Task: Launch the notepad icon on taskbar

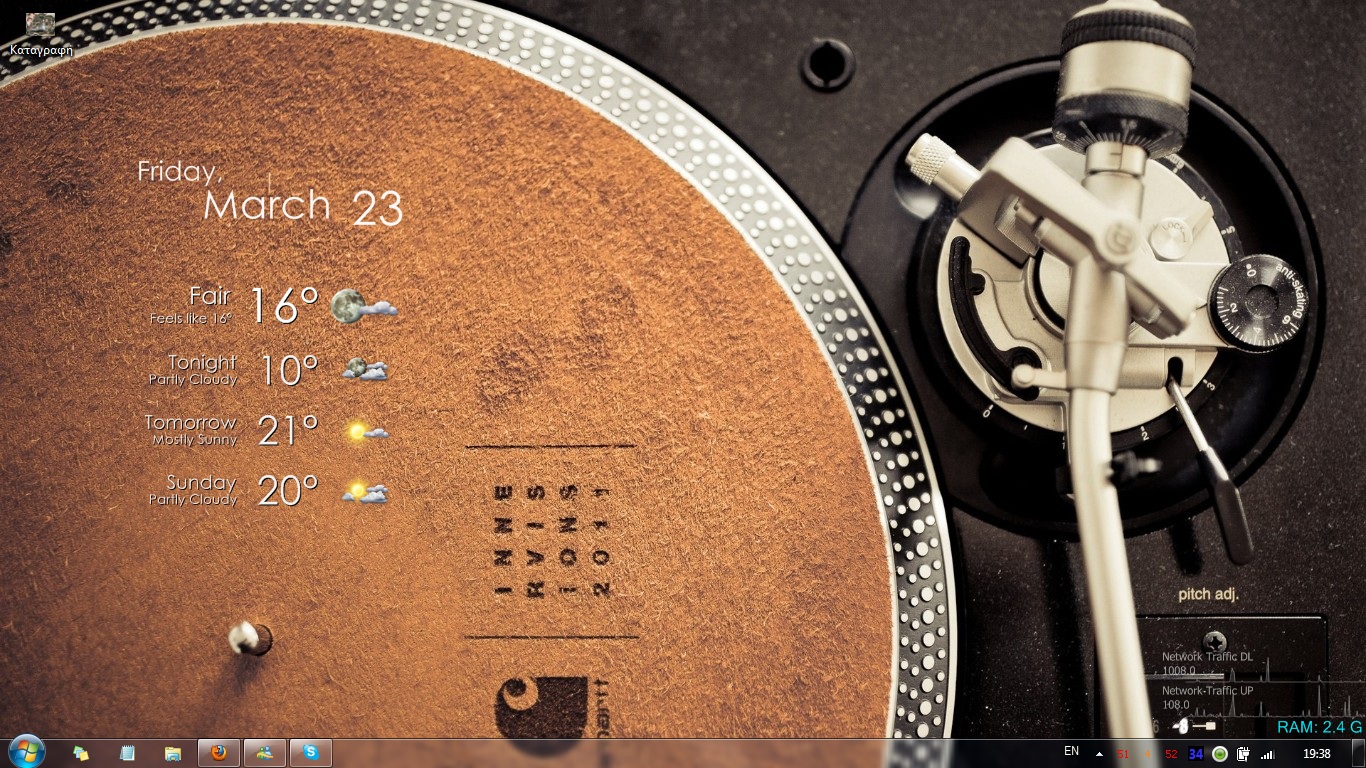Action: [x=127, y=753]
